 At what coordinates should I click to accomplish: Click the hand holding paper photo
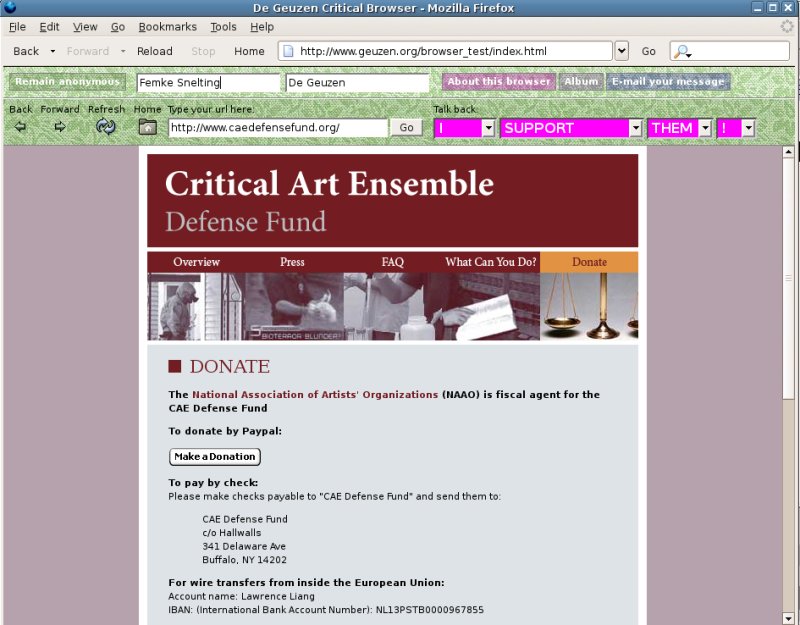pyautogui.click(x=491, y=306)
